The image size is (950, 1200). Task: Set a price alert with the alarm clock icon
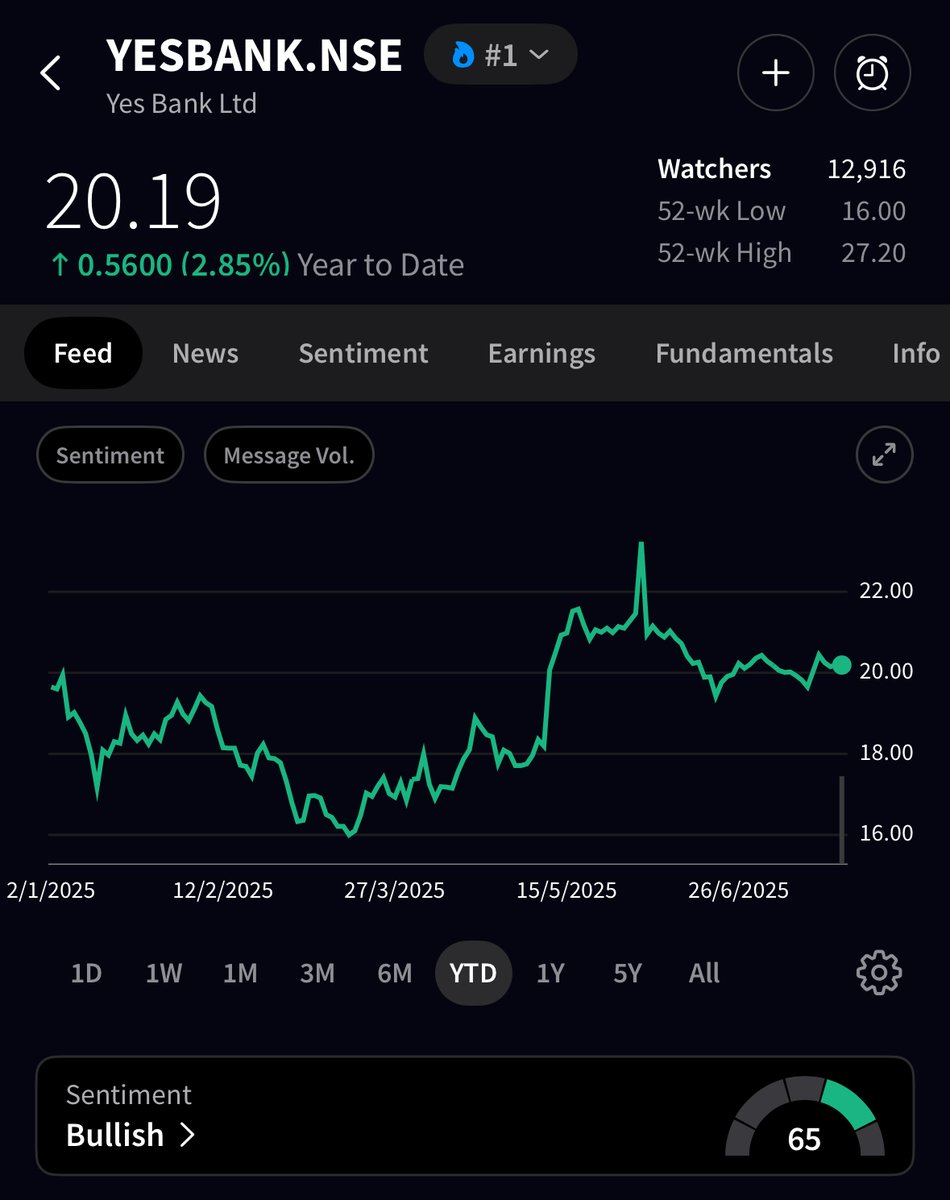pyautogui.click(x=872, y=74)
